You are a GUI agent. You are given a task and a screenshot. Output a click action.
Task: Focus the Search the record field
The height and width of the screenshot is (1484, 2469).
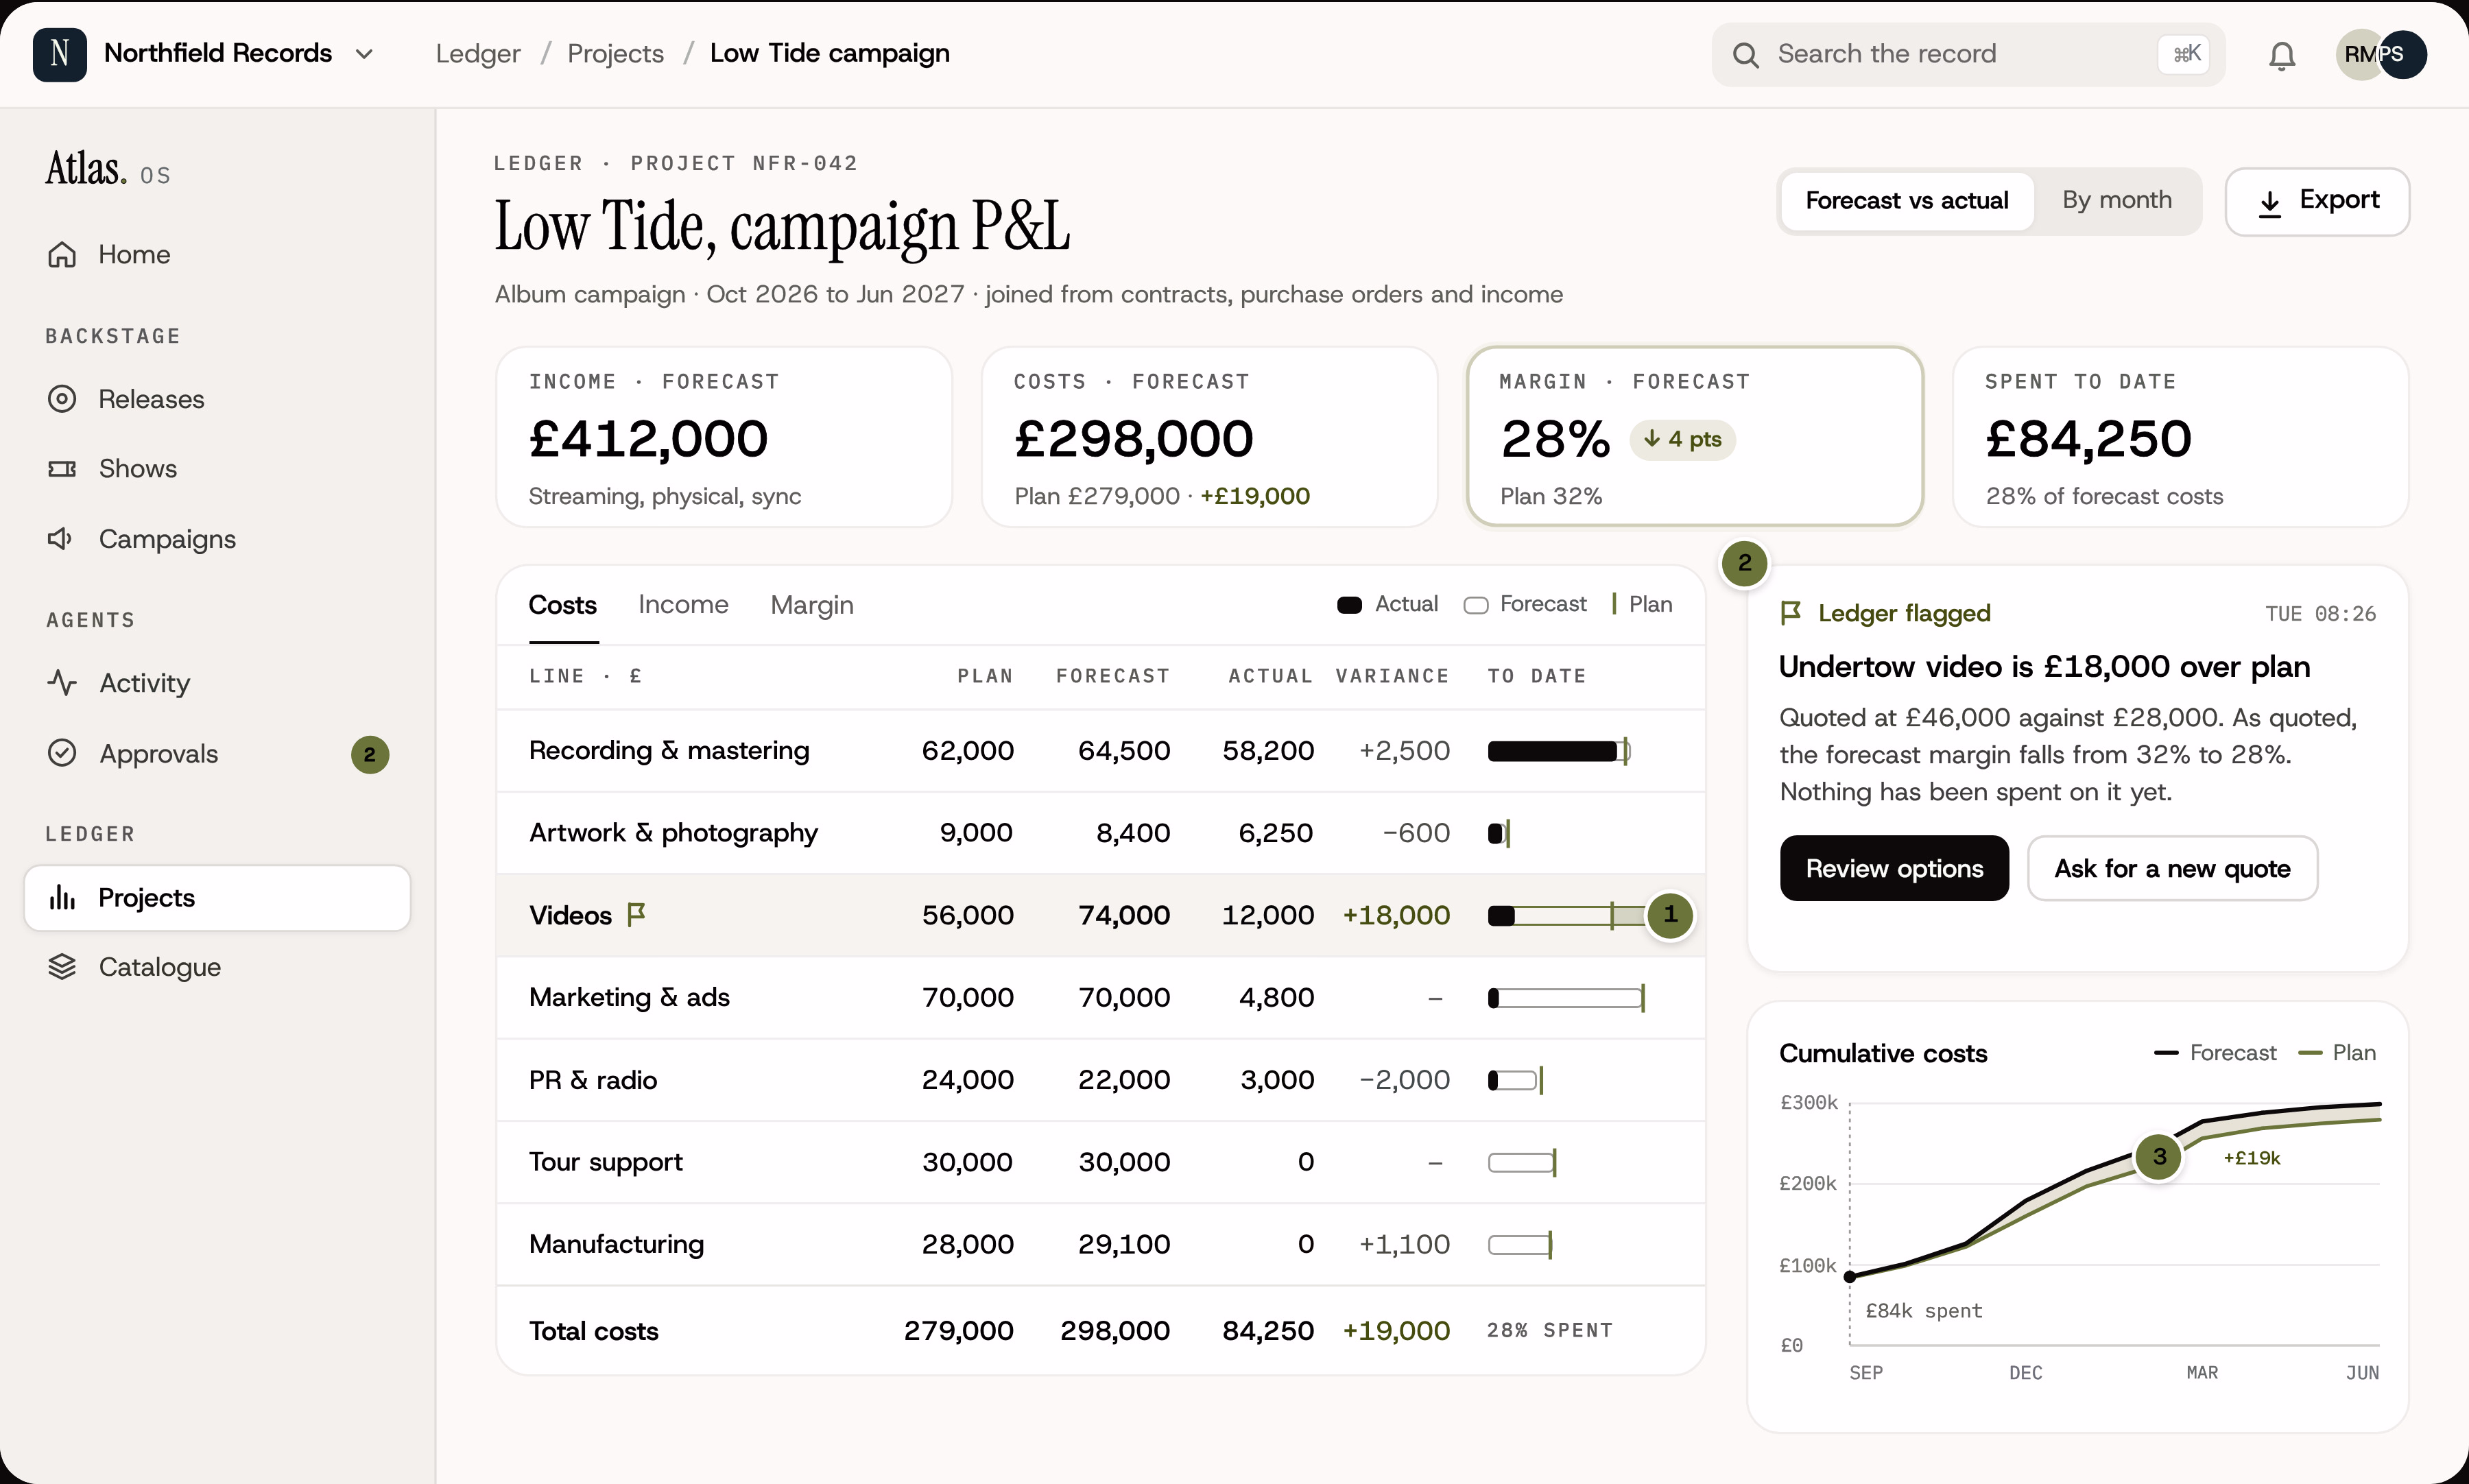pyautogui.click(x=1967, y=54)
